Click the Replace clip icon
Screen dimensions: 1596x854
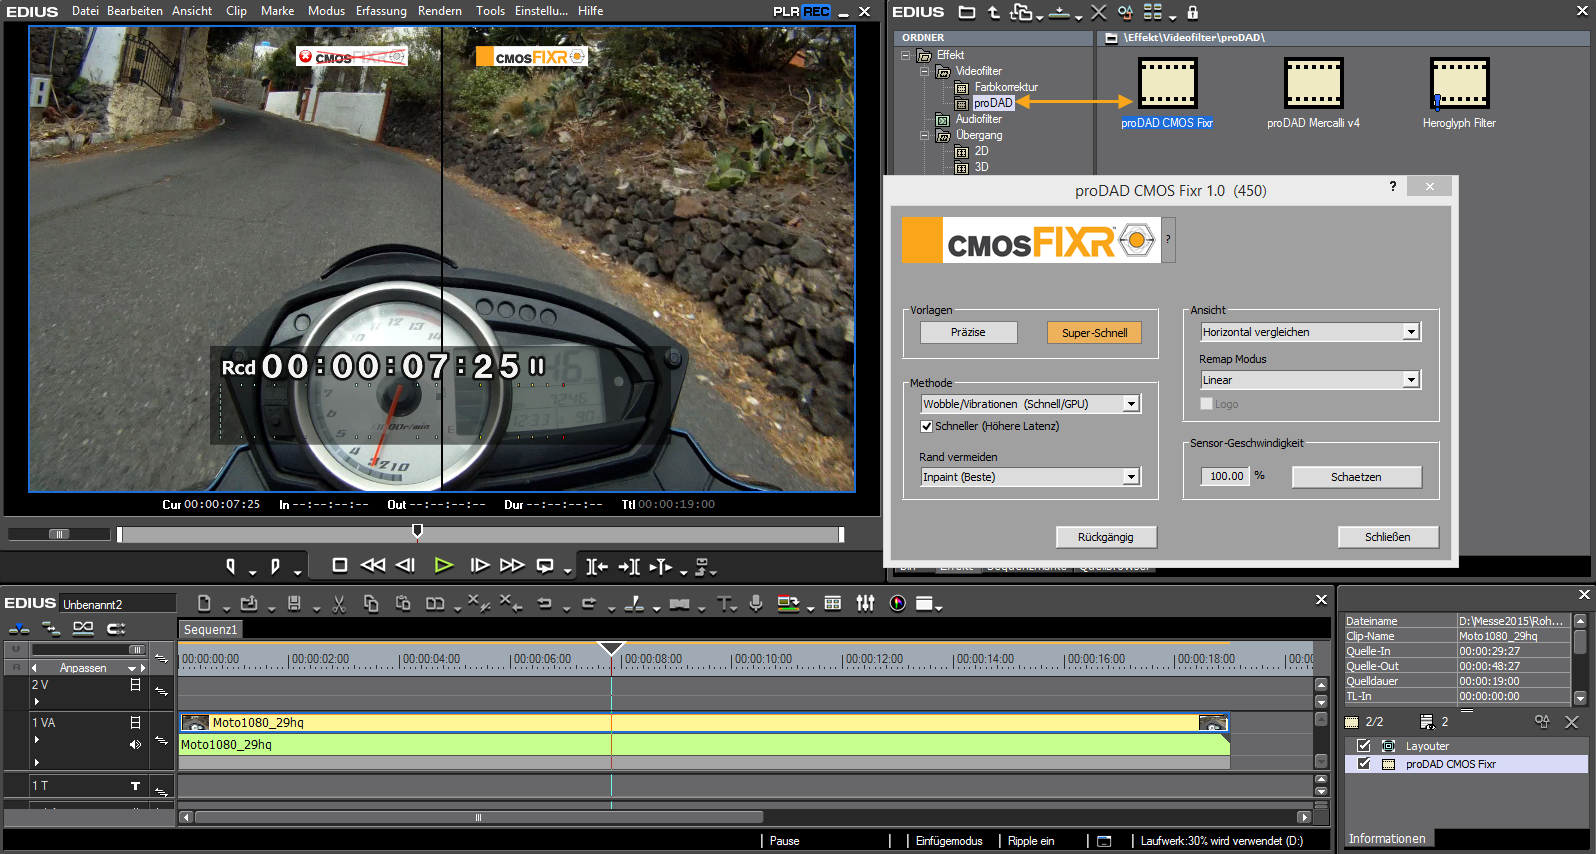435,603
